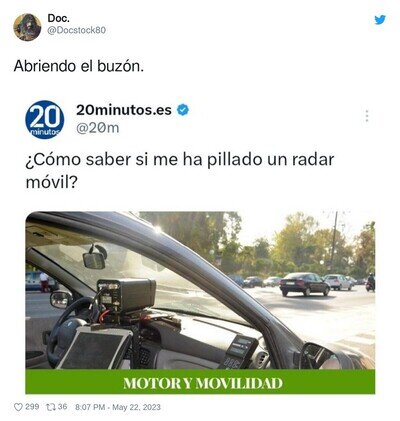Screen dimensions: 400x421
Task: Click the dark sedan in the photo
Action: [x=304, y=284]
